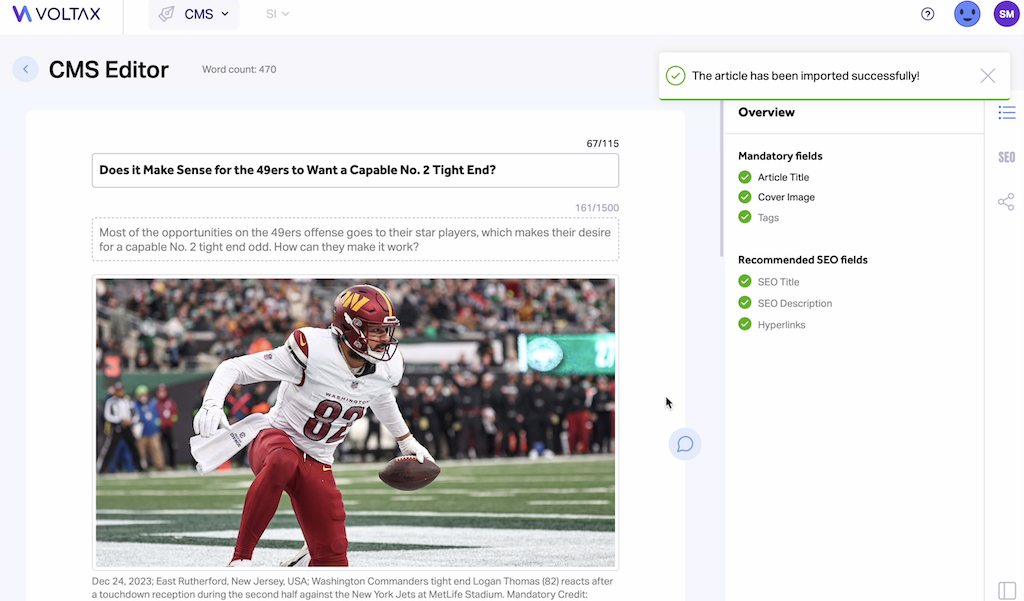Click the CMS Editor page heading
The image size is (1024, 601).
(x=108, y=70)
